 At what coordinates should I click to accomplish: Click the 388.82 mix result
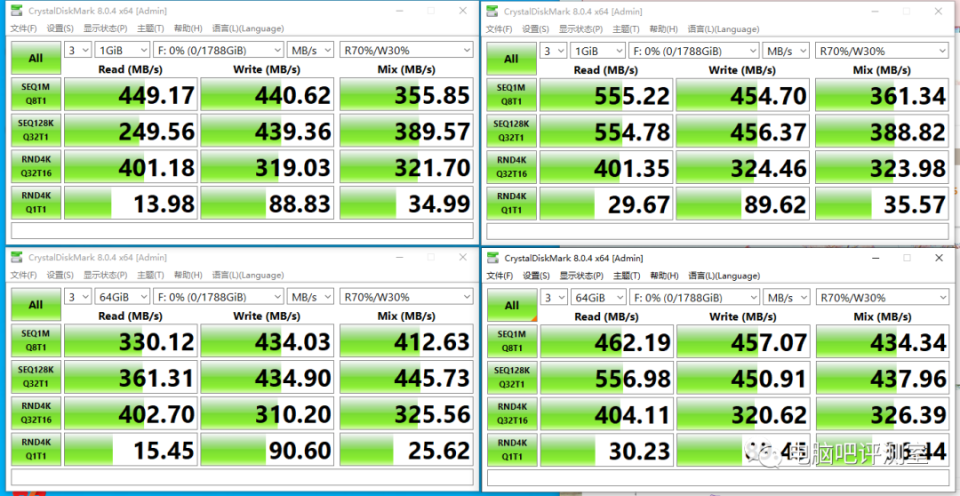pos(882,131)
